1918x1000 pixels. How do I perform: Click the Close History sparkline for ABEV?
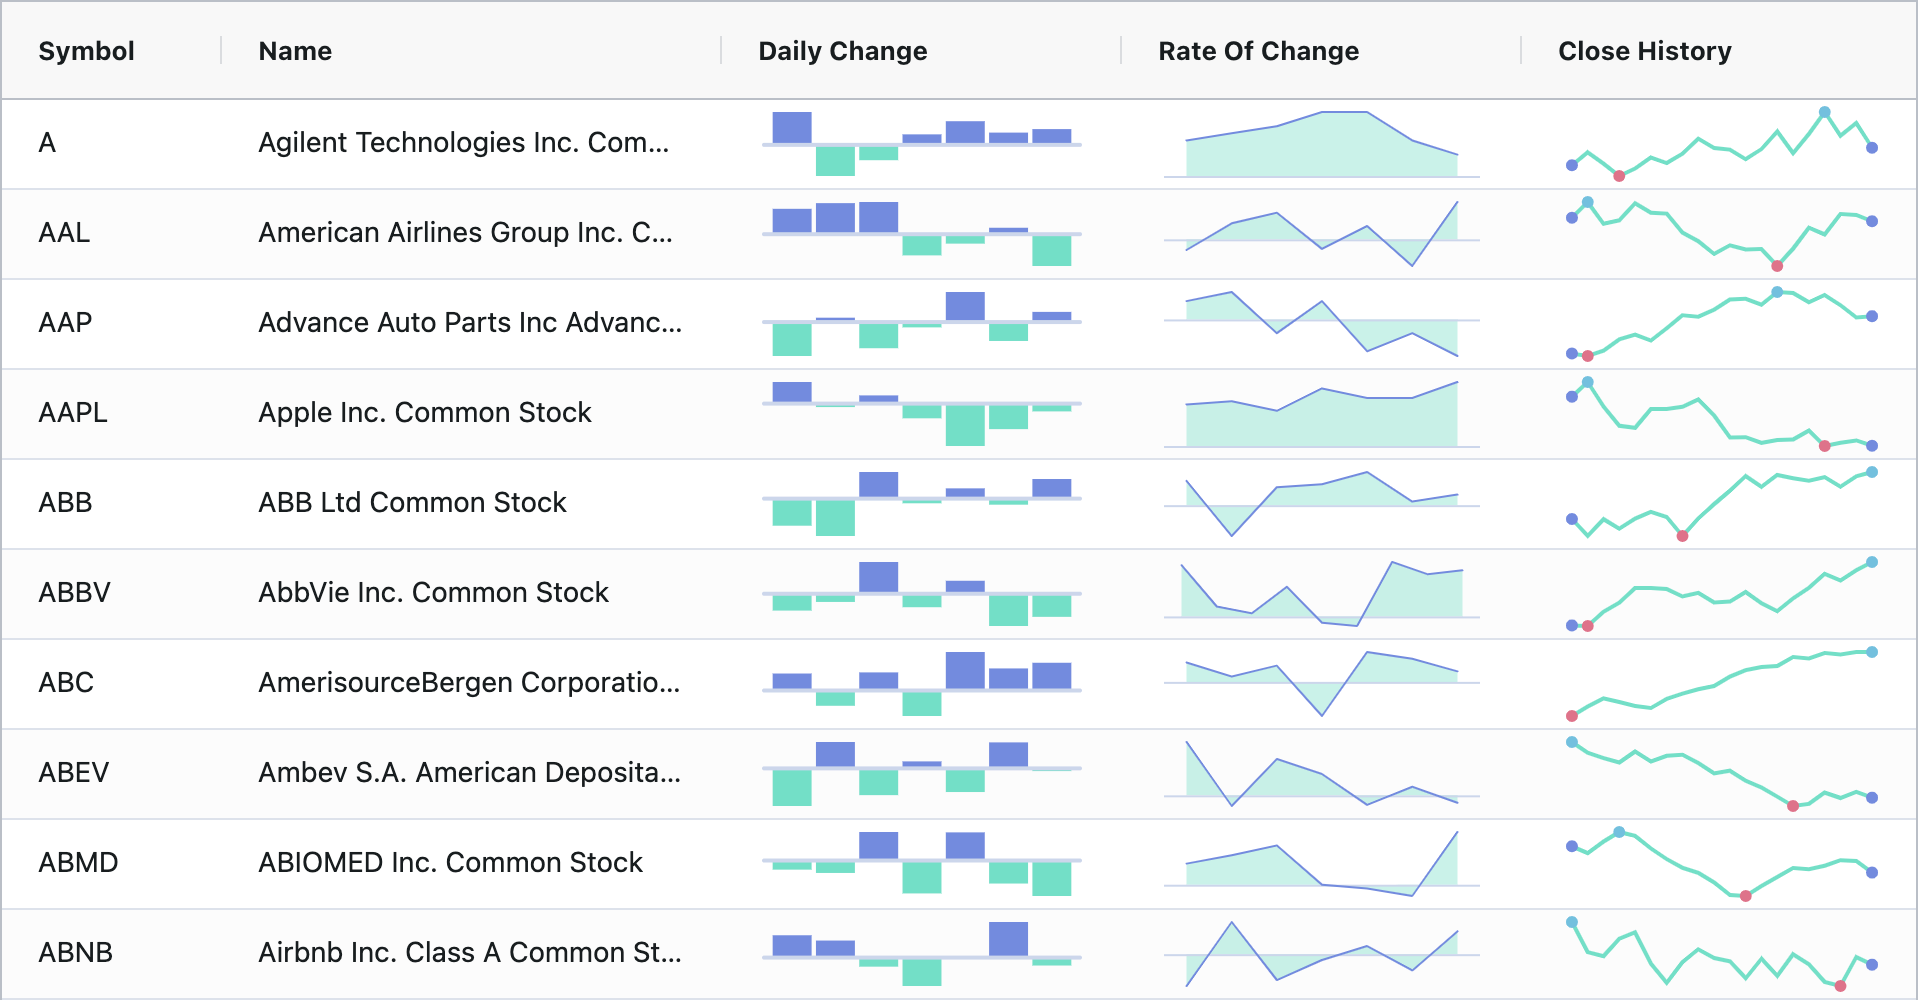tap(1721, 773)
